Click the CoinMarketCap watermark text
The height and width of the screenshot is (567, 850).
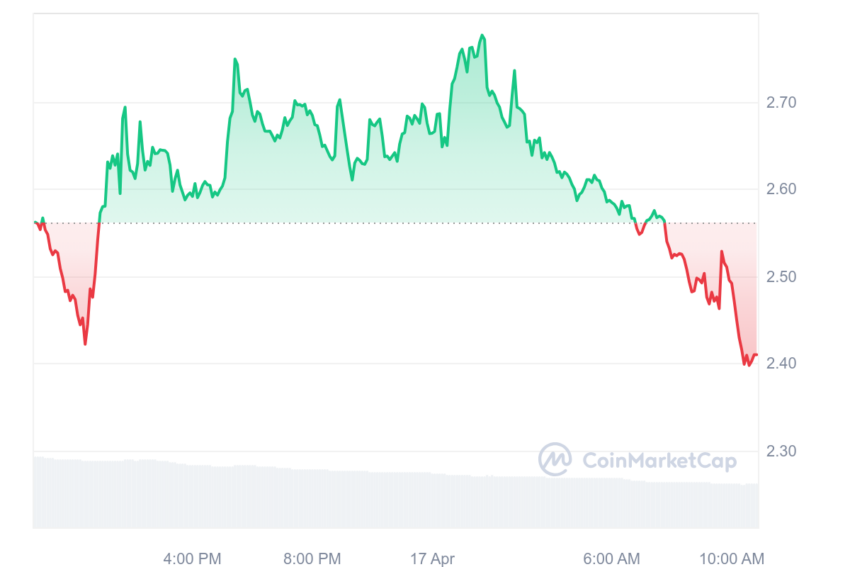[x=659, y=461]
